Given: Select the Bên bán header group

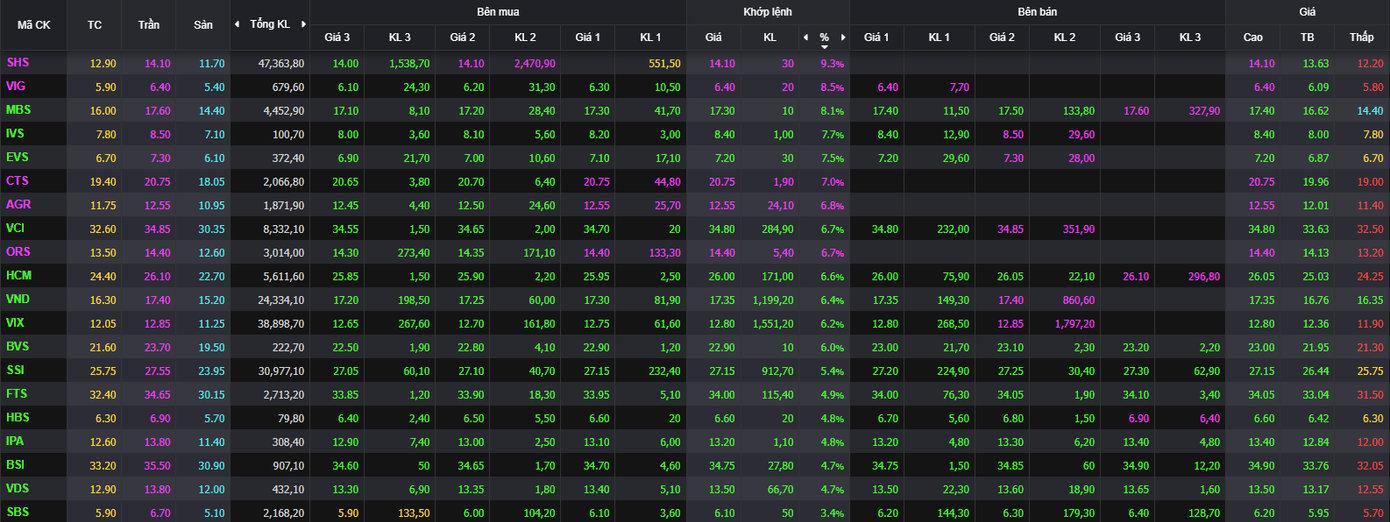Looking at the screenshot, I should pos(1037,12).
